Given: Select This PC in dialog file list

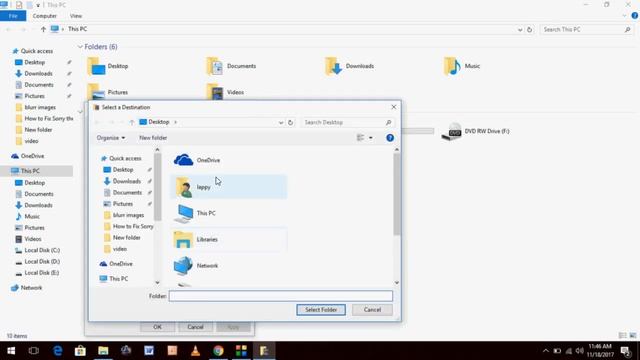Looking at the screenshot, I should (x=229, y=213).
